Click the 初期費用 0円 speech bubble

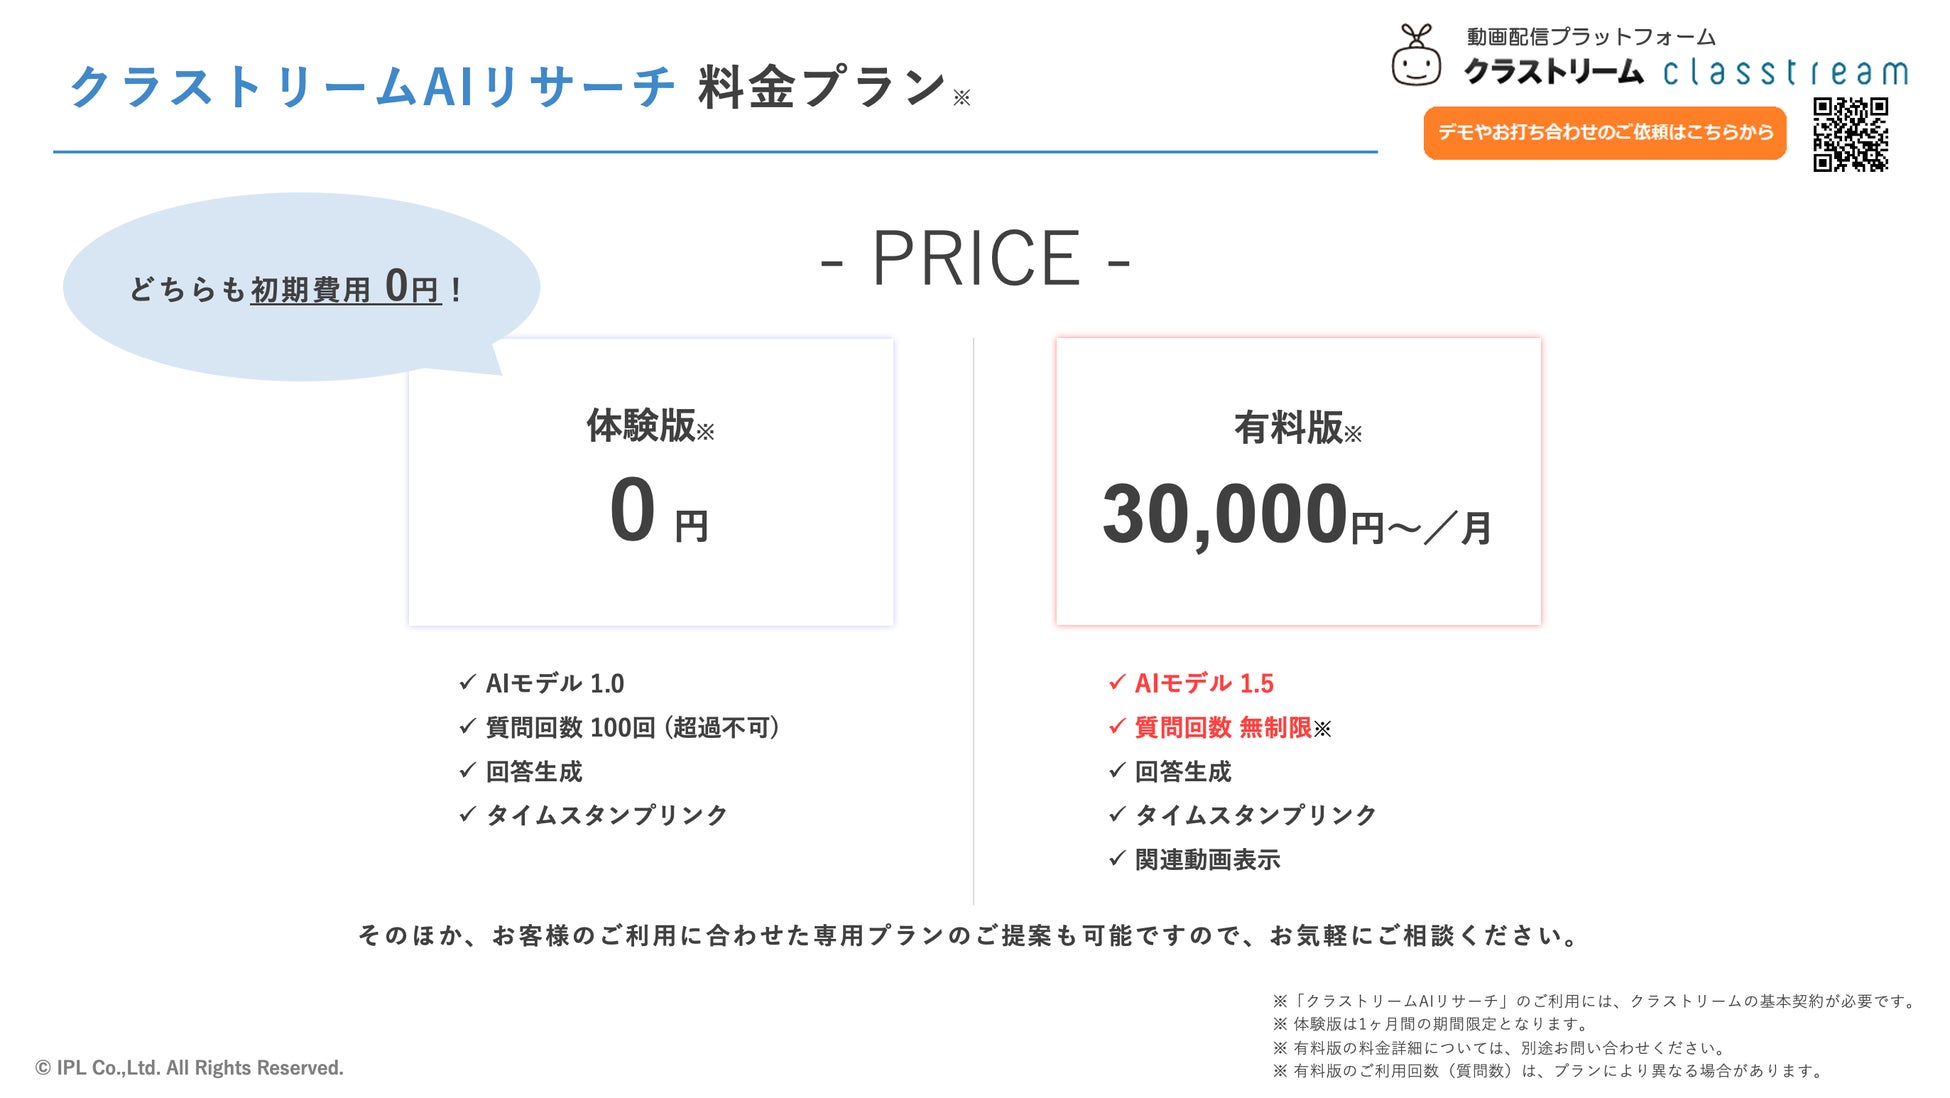(x=300, y=287)
